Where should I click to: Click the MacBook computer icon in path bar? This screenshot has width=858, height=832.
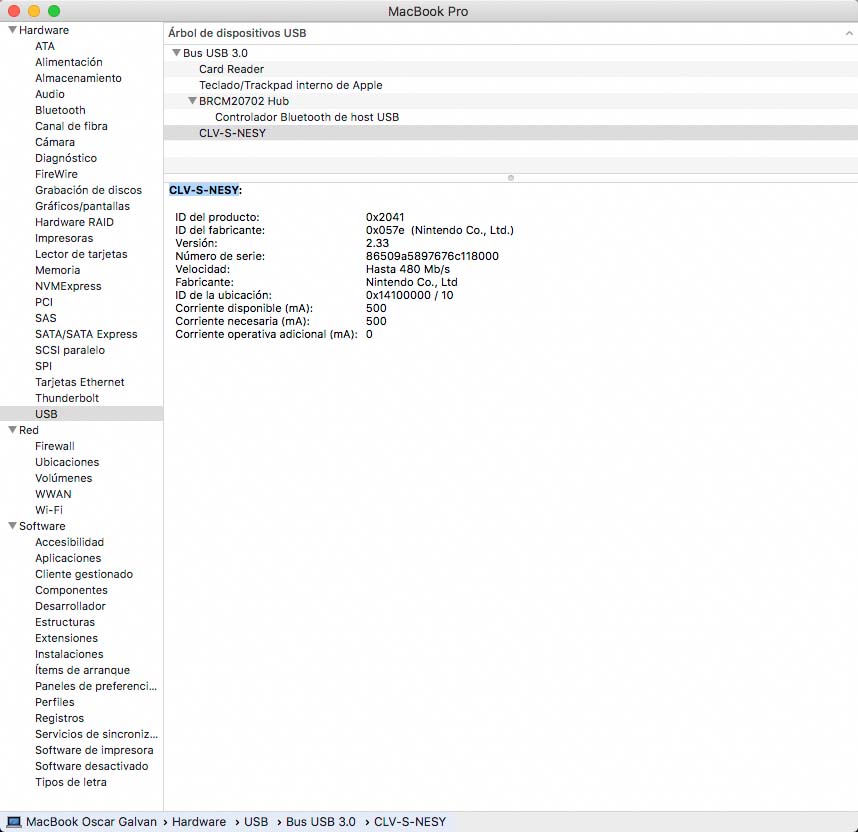coord(14,822)
